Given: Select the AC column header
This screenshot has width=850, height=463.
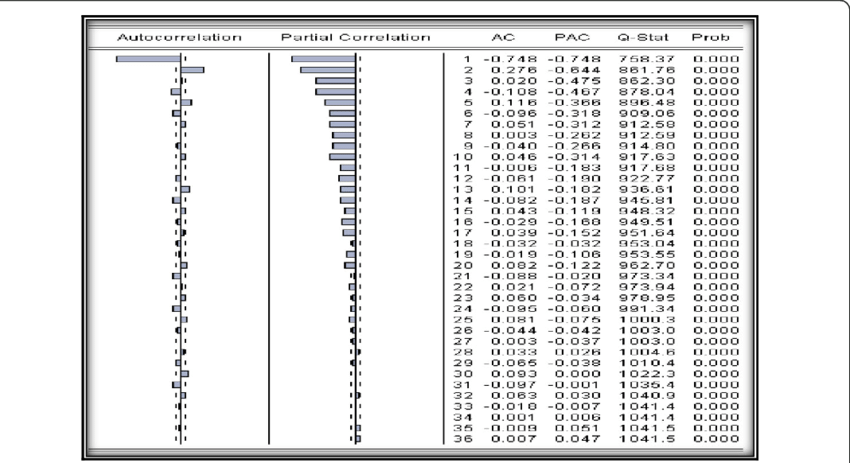Looking at the screenshot, I should pos(503,37).
